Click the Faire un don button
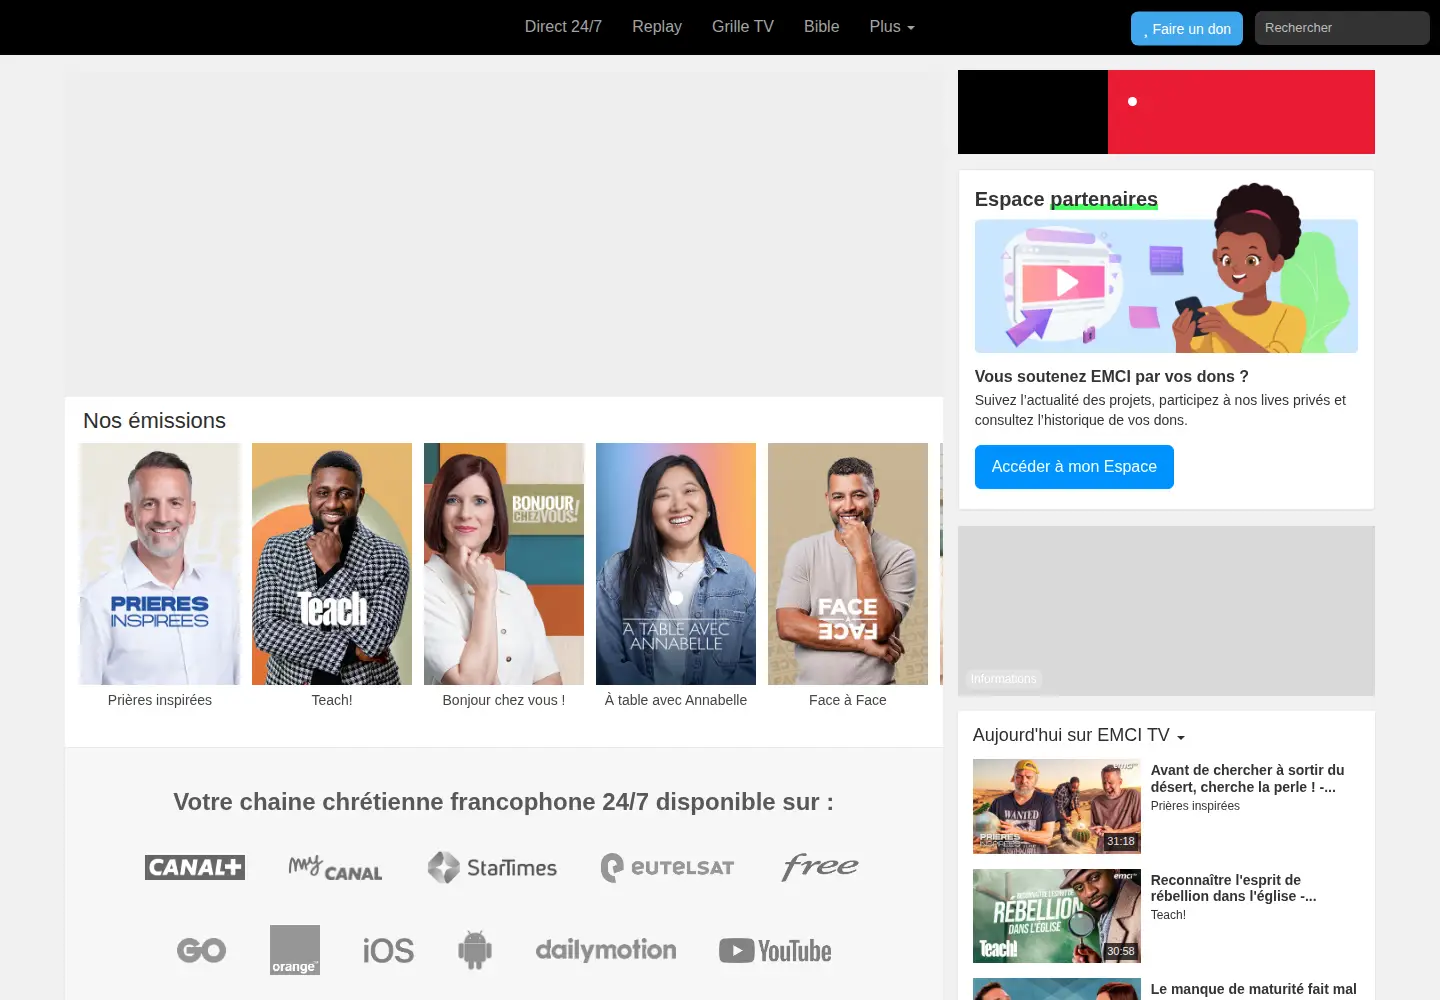This screenshot has height=1000, width=1440. coord(1187,29)
